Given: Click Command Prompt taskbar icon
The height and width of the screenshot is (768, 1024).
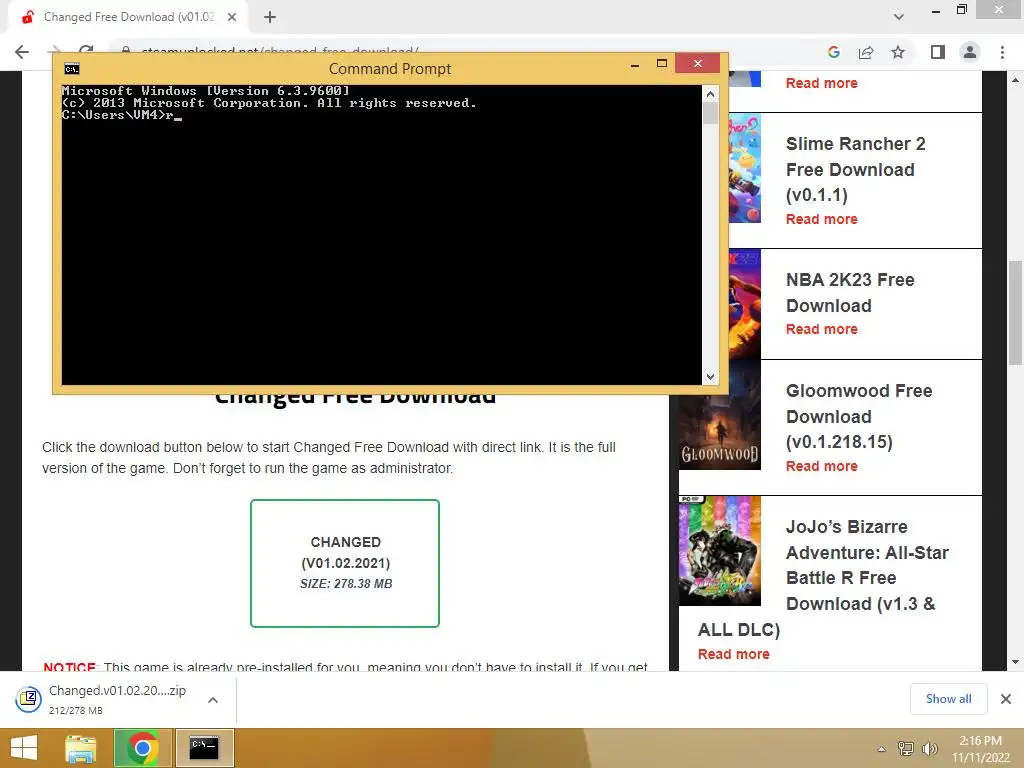Looking at the screenshot, I should tap(204, 748).
